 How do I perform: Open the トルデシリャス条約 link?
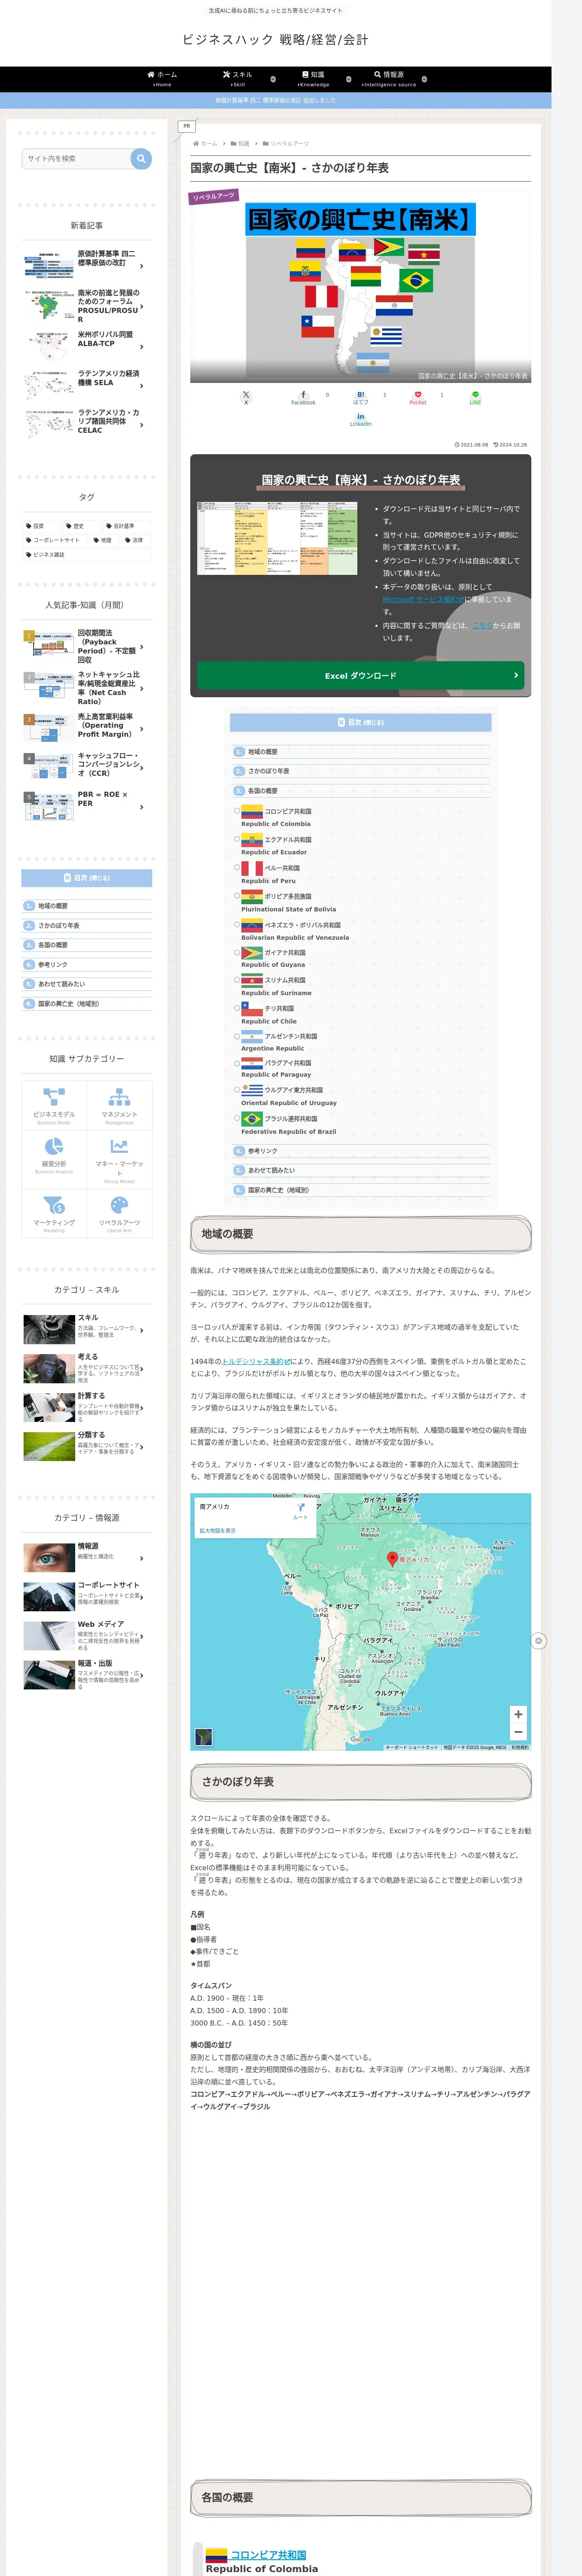coord(256,1362)
